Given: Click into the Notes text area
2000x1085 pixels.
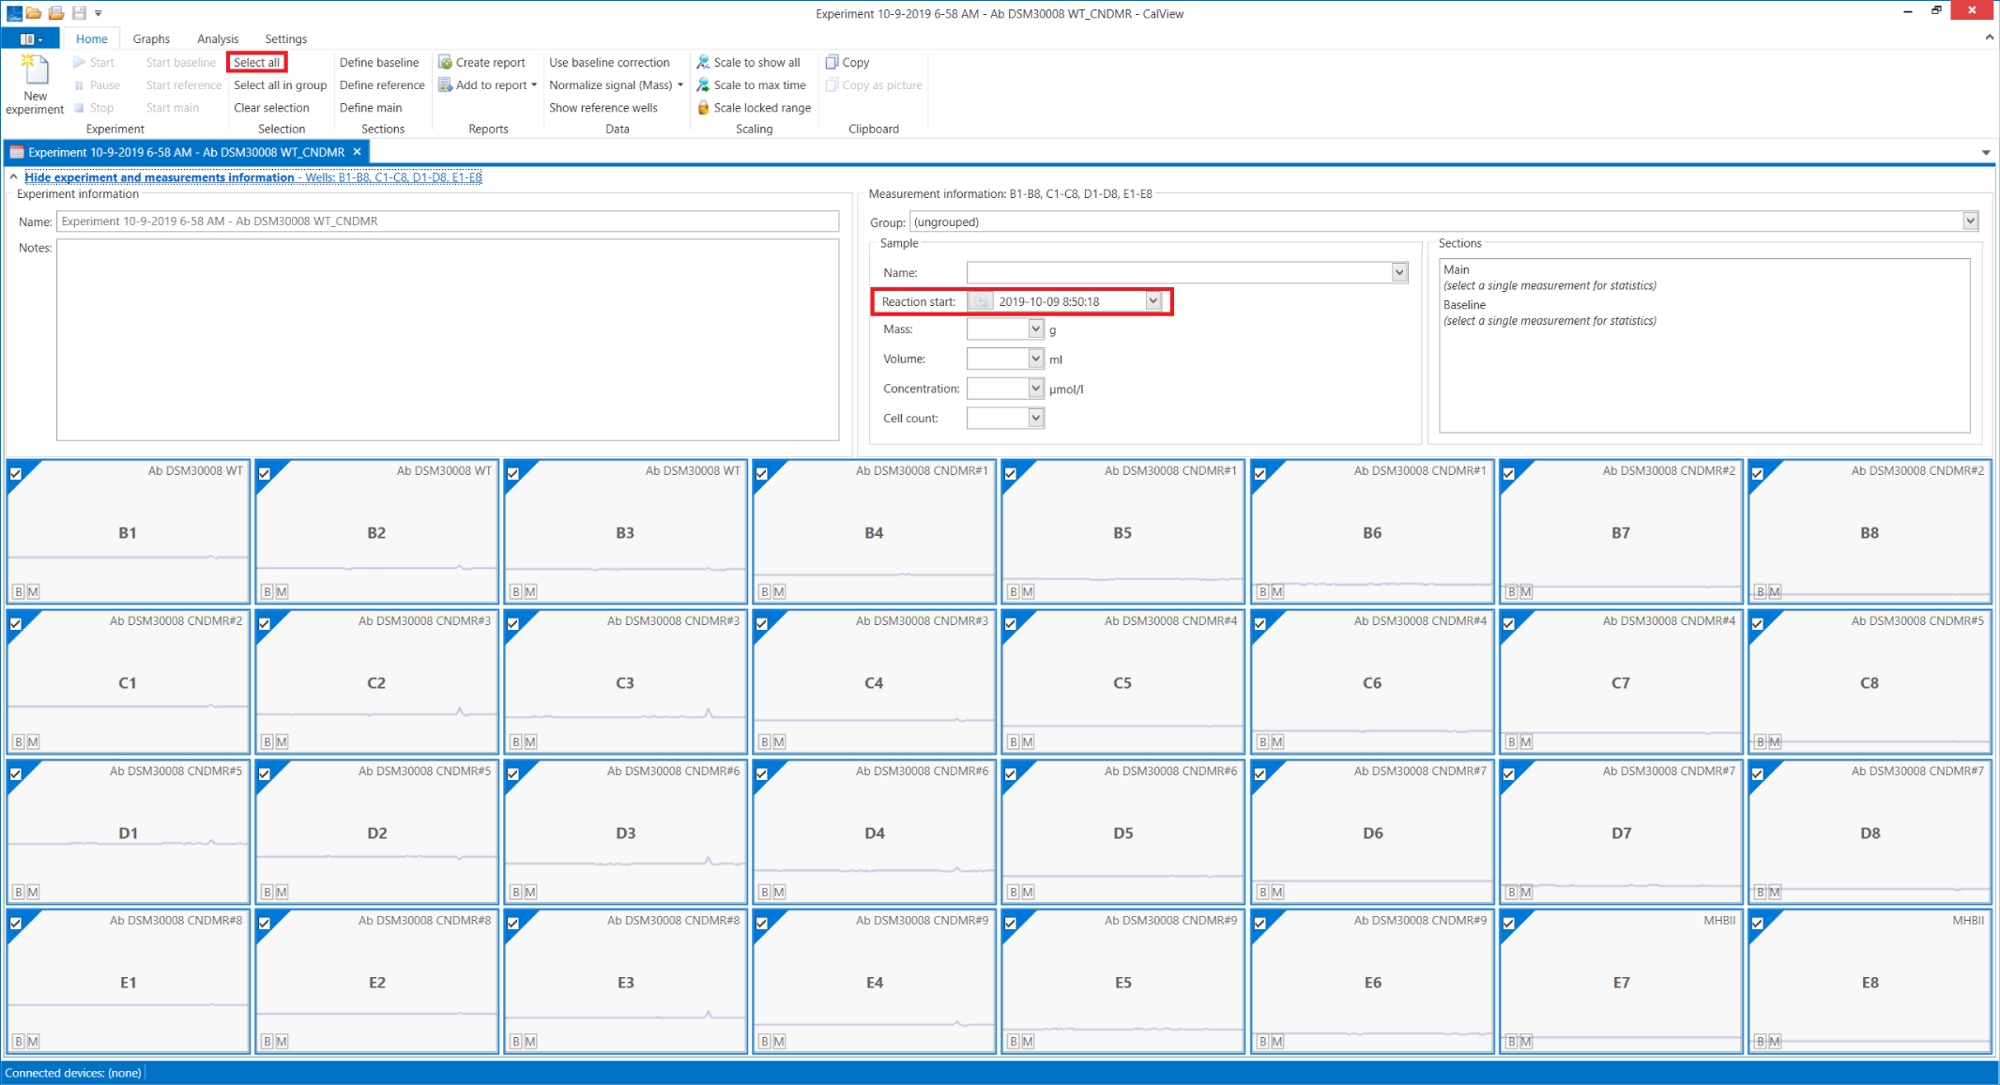Looking at the screenshot, I should (x=447, y=339).
